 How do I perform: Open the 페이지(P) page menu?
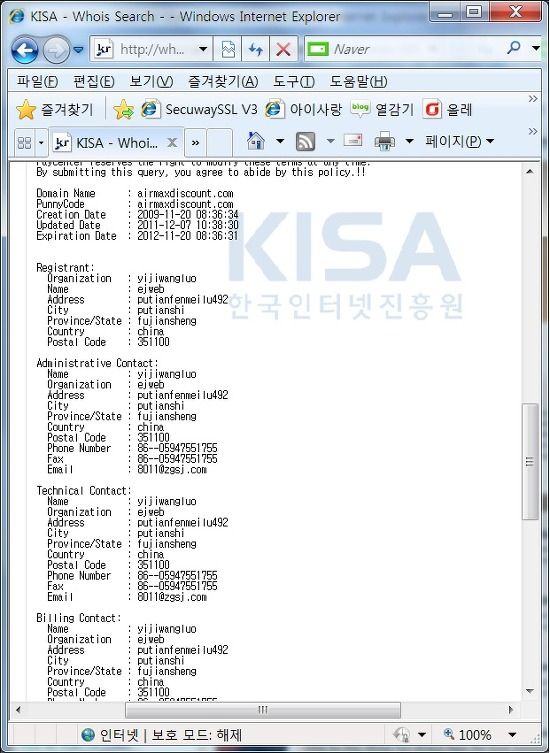459,141
